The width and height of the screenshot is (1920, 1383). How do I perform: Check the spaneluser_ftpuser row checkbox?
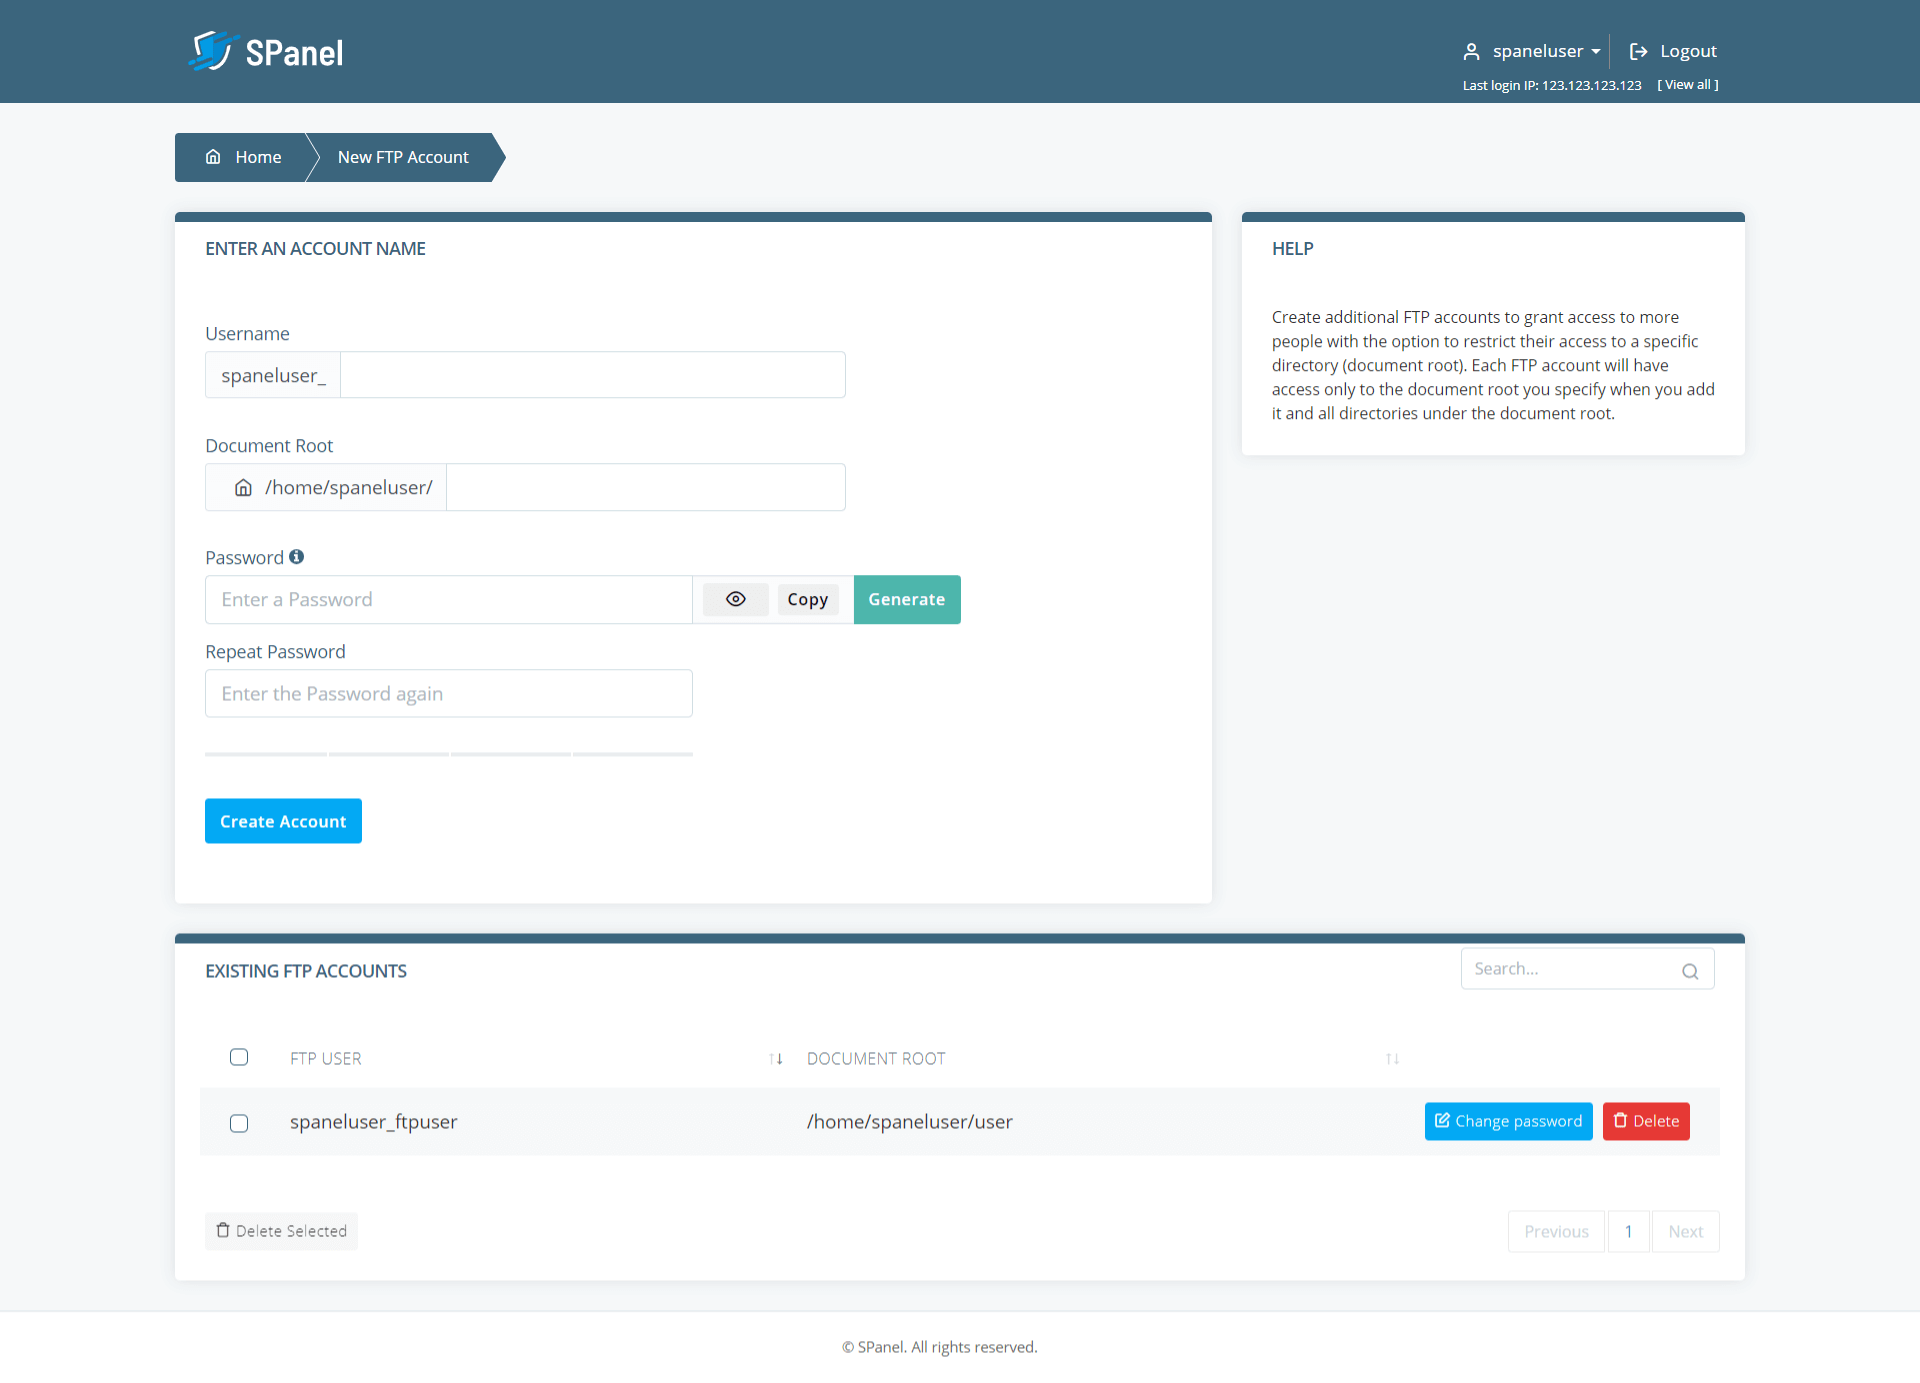tap(239, 1123)
